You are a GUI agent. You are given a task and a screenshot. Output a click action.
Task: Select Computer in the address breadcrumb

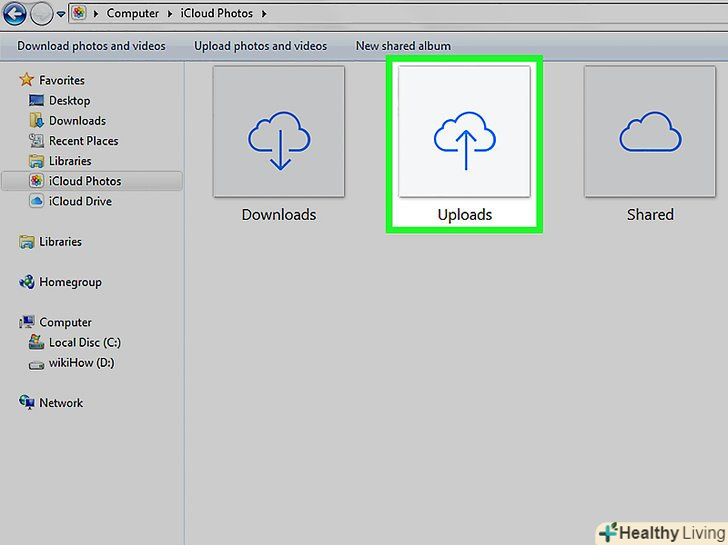click(132, 13)
